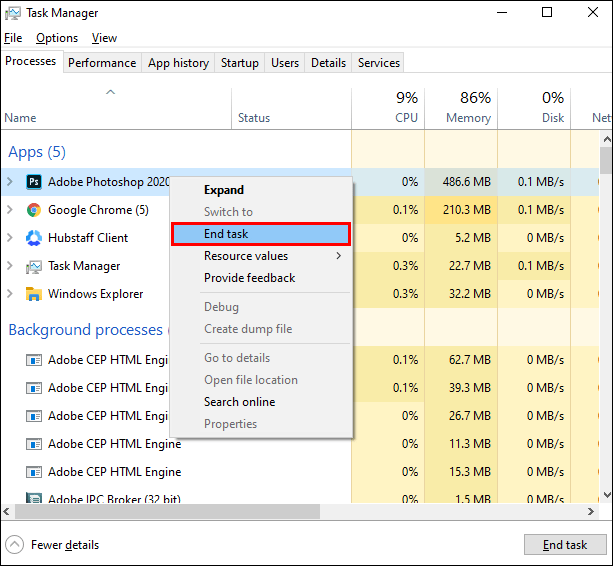
Task: Expand the Adobe Photoshop 2020 process group
Action: coord(10,181)
